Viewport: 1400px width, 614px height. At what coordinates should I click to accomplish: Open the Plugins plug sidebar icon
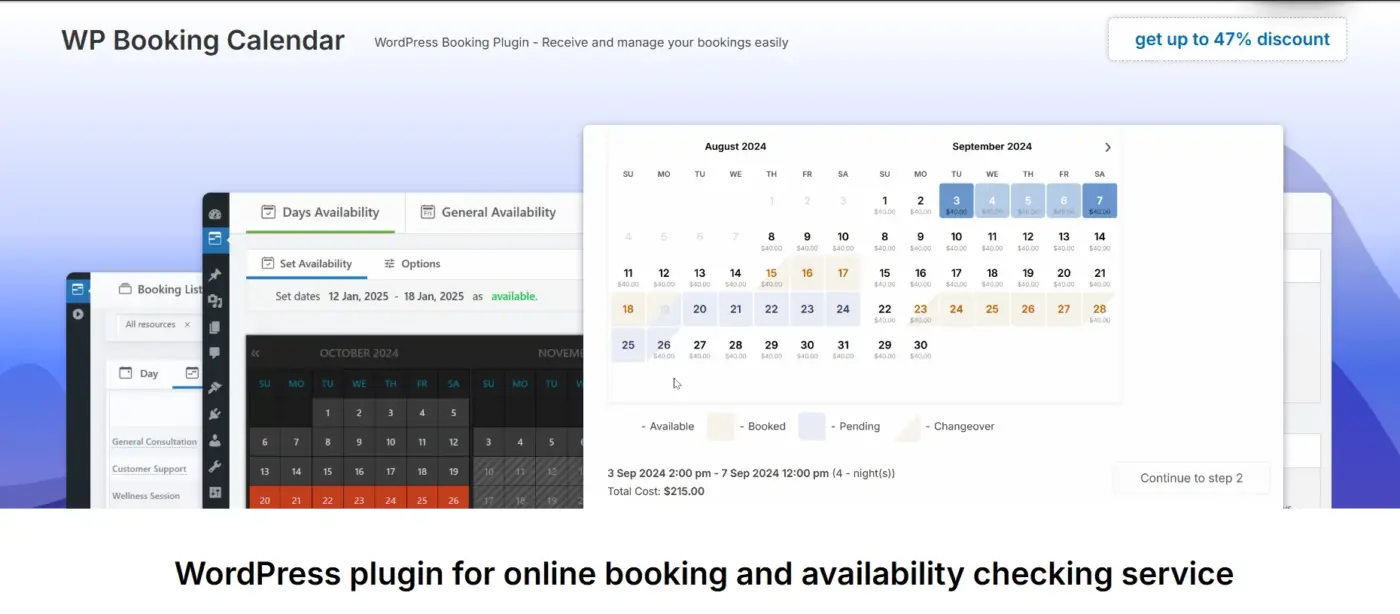click(215, 414)
